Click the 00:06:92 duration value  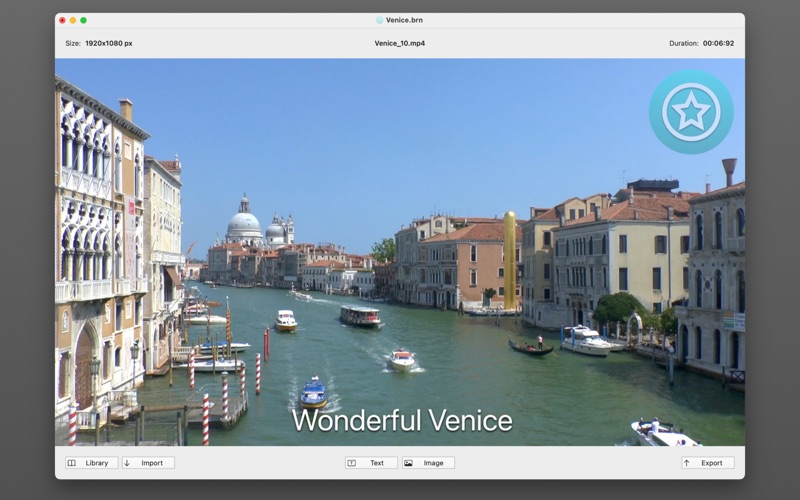(718, 43)
